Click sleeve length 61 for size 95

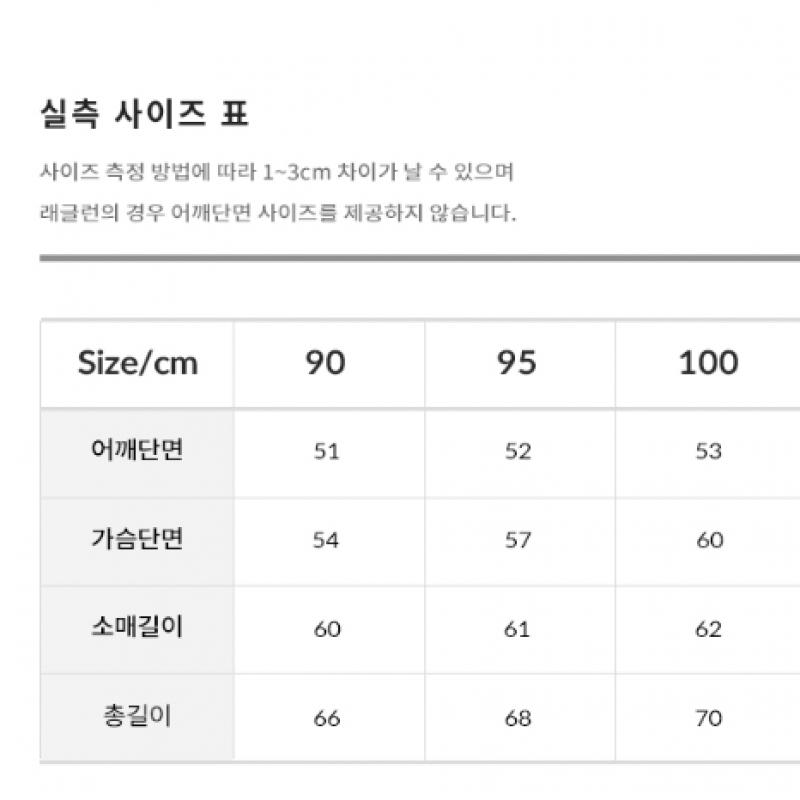[x=517, y=629]
